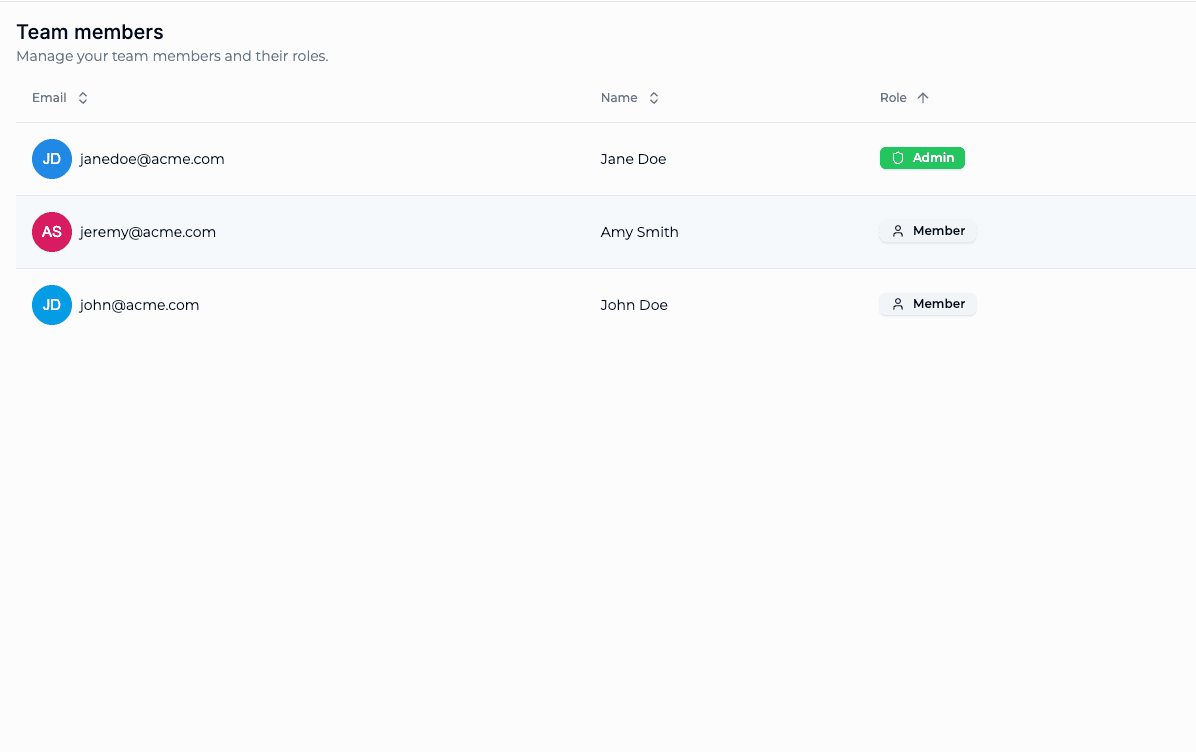Click the green Admin label text
Image resolution: width=1196 pixels, height=752 pixels.
click(x=933, y=158)
